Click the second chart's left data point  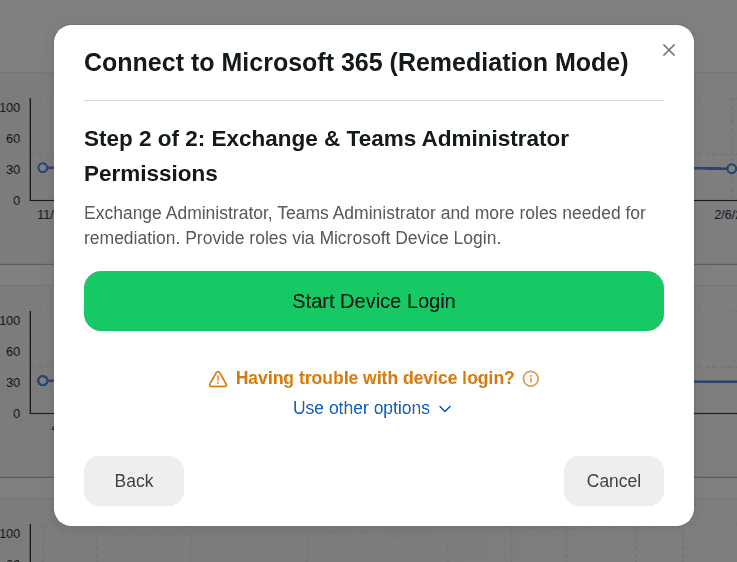(43, 381)
